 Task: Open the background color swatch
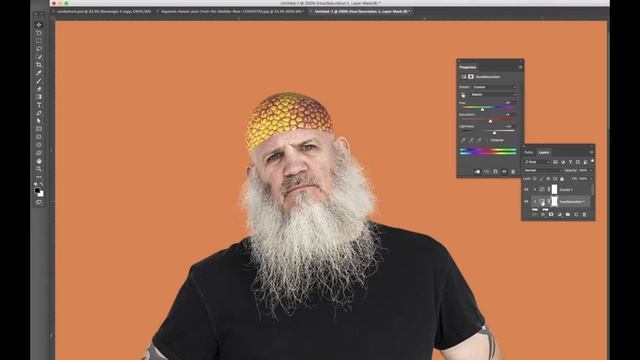pos(41,194)
